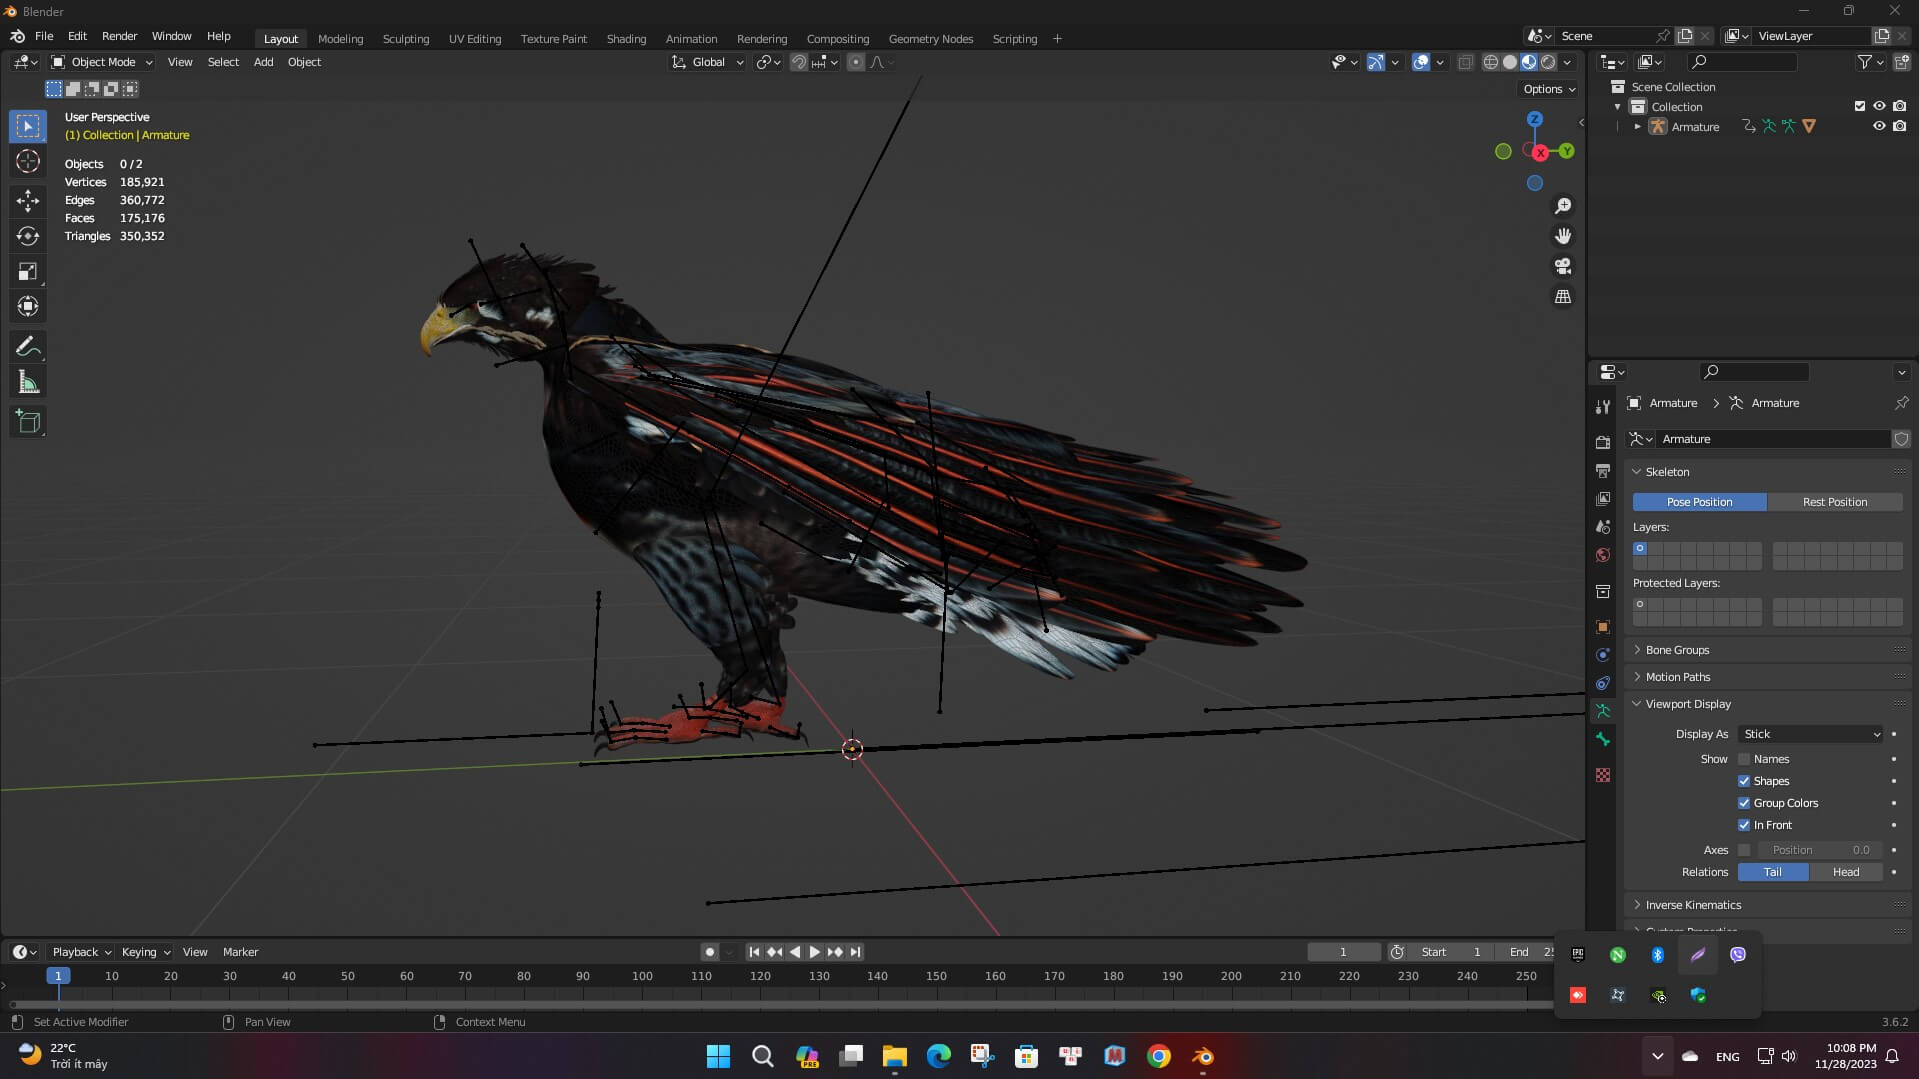
Task: Switch to solid viewport shading
Action: click(x=1510, y=62)
